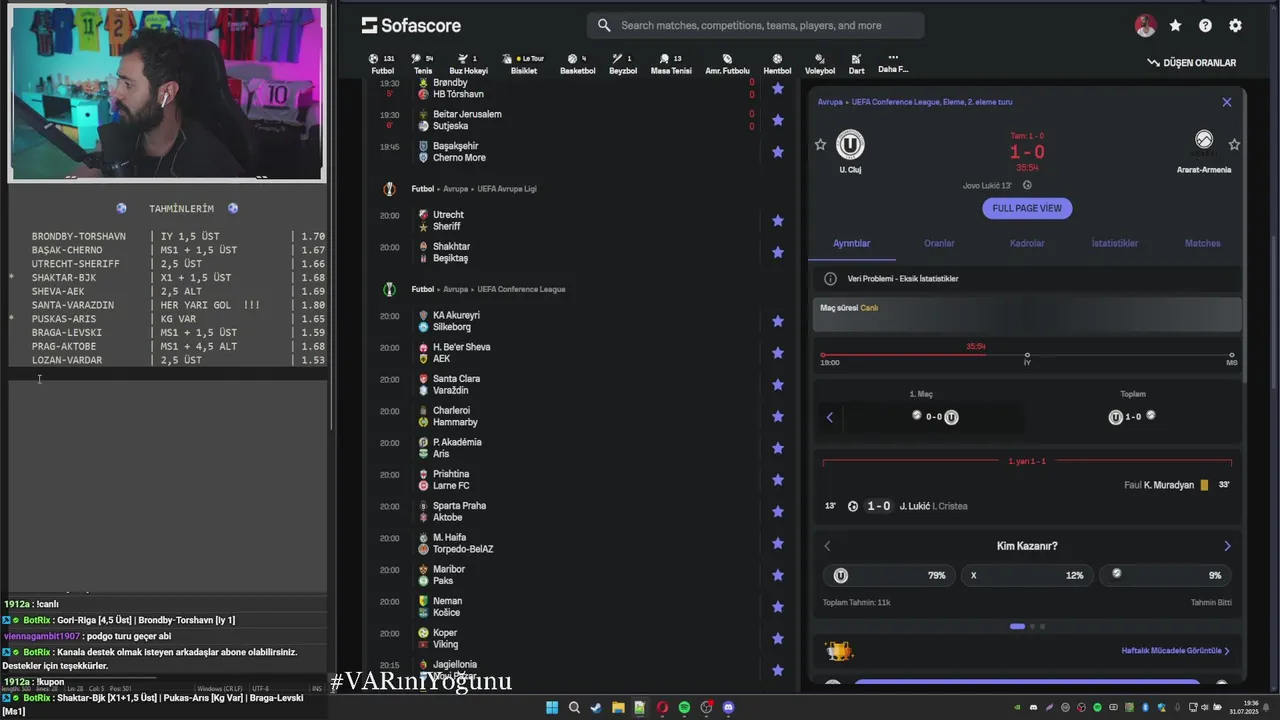The width and height of the screenshot is (1280, 720).
Task: Vote draw X at 12%
Action: [1027, 575]
